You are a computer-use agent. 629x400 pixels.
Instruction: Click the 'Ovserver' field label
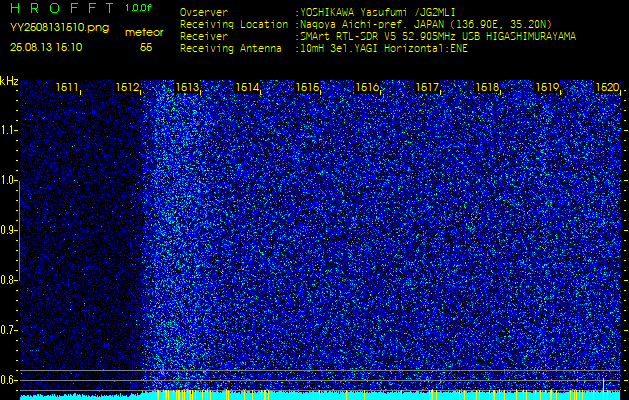pos(204,13)
